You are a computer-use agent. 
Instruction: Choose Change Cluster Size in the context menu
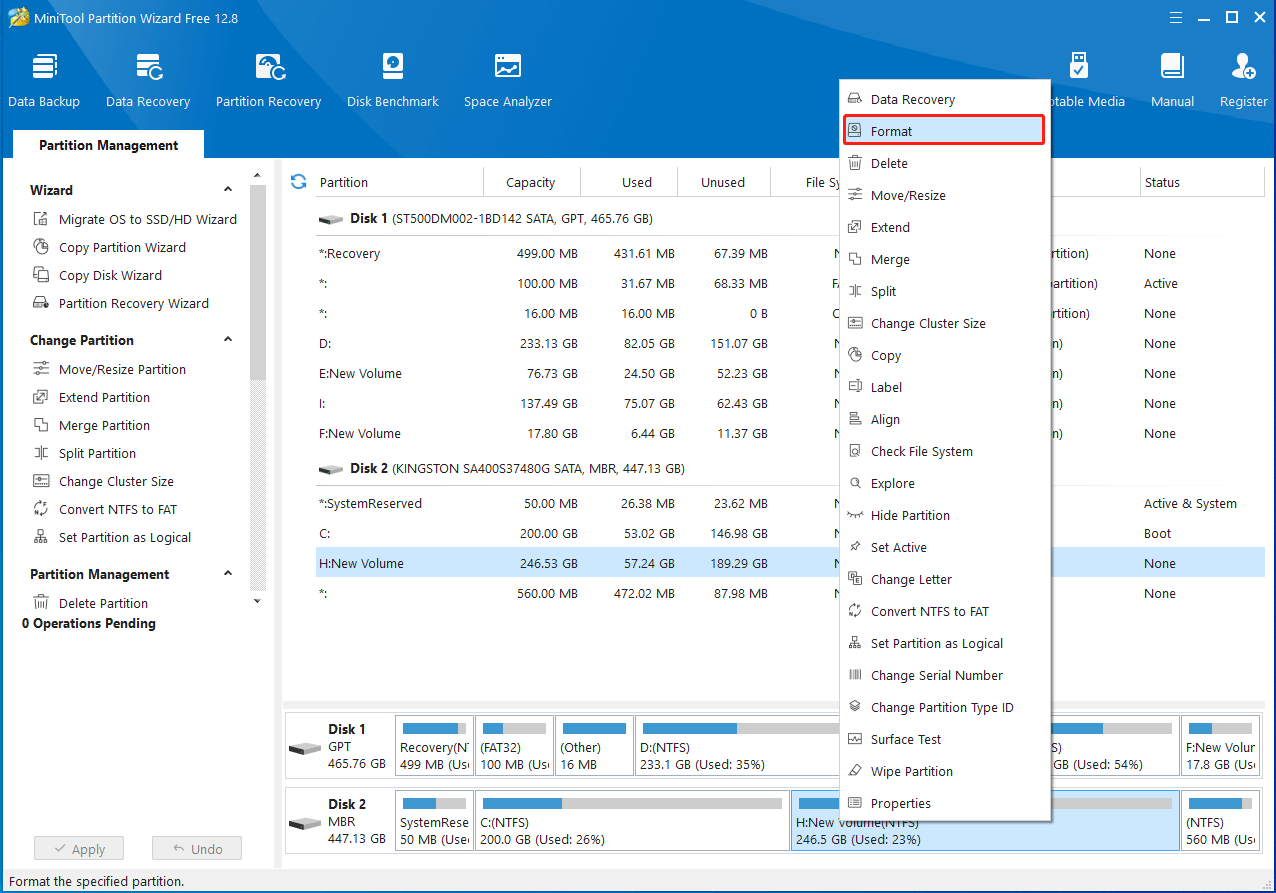click(944, 323)
